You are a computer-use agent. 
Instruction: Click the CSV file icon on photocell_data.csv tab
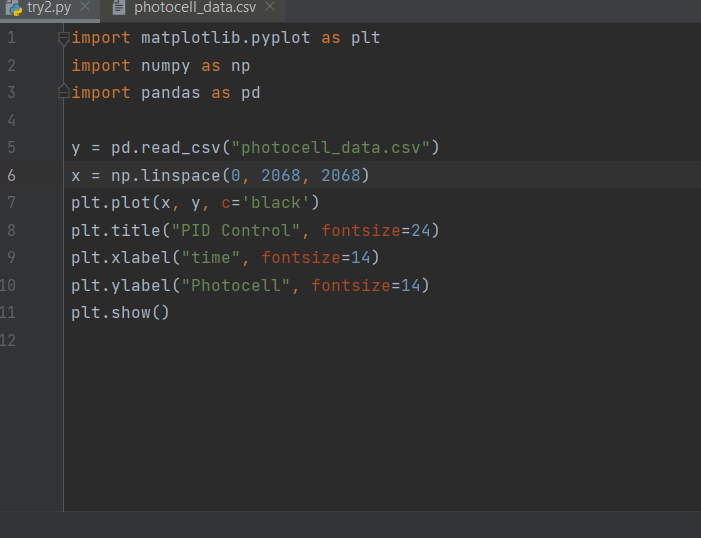[119, 8]
